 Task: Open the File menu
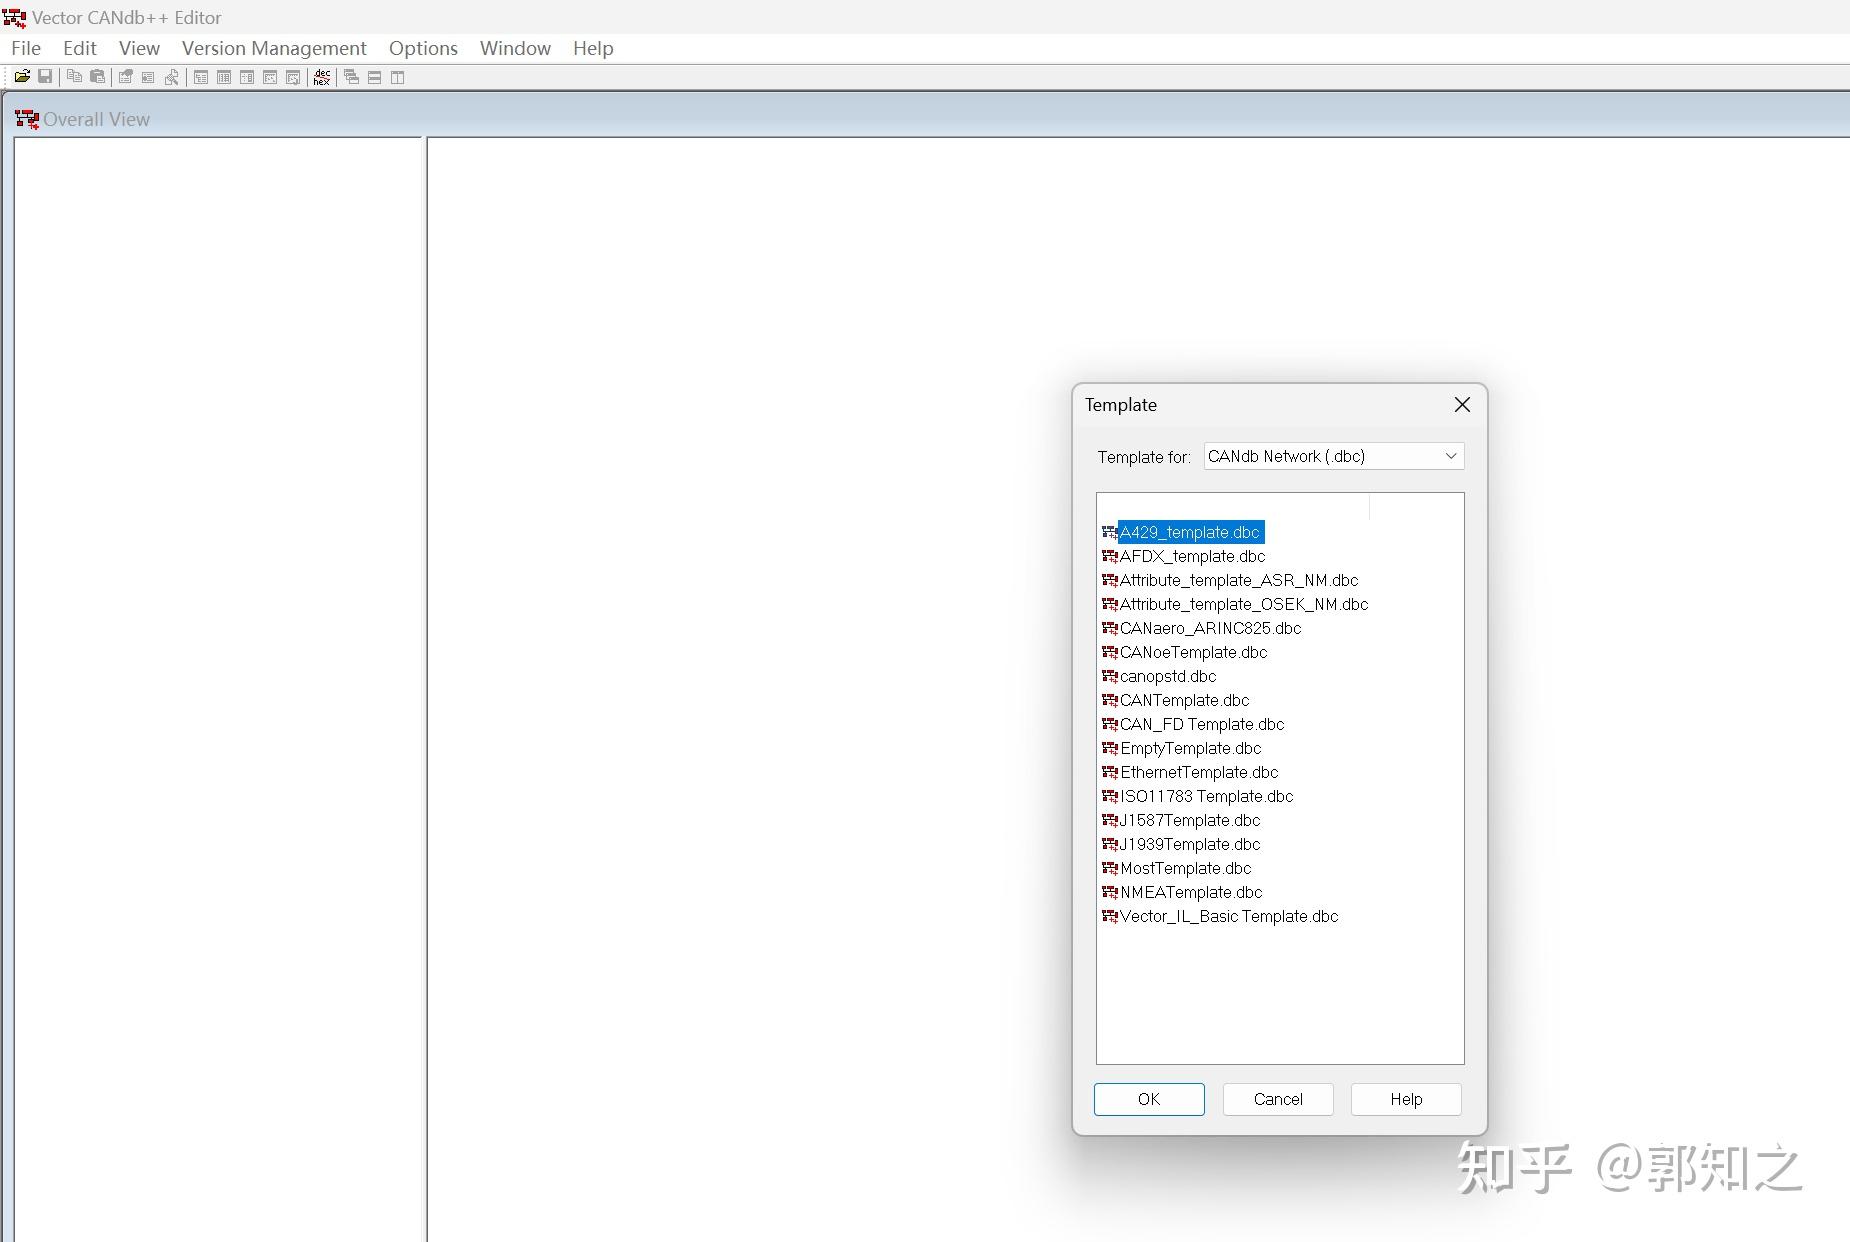(26, 48)
